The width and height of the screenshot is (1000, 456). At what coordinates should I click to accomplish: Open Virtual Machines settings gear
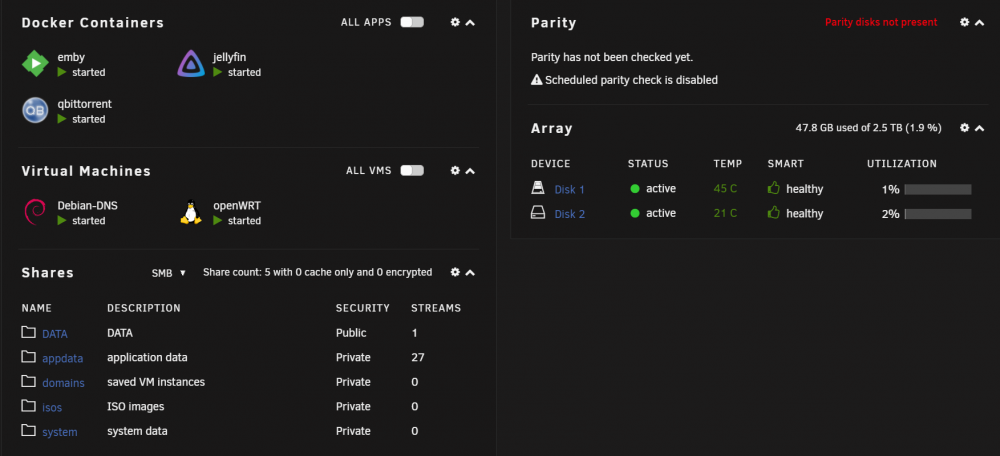click(x=455, y=170)
